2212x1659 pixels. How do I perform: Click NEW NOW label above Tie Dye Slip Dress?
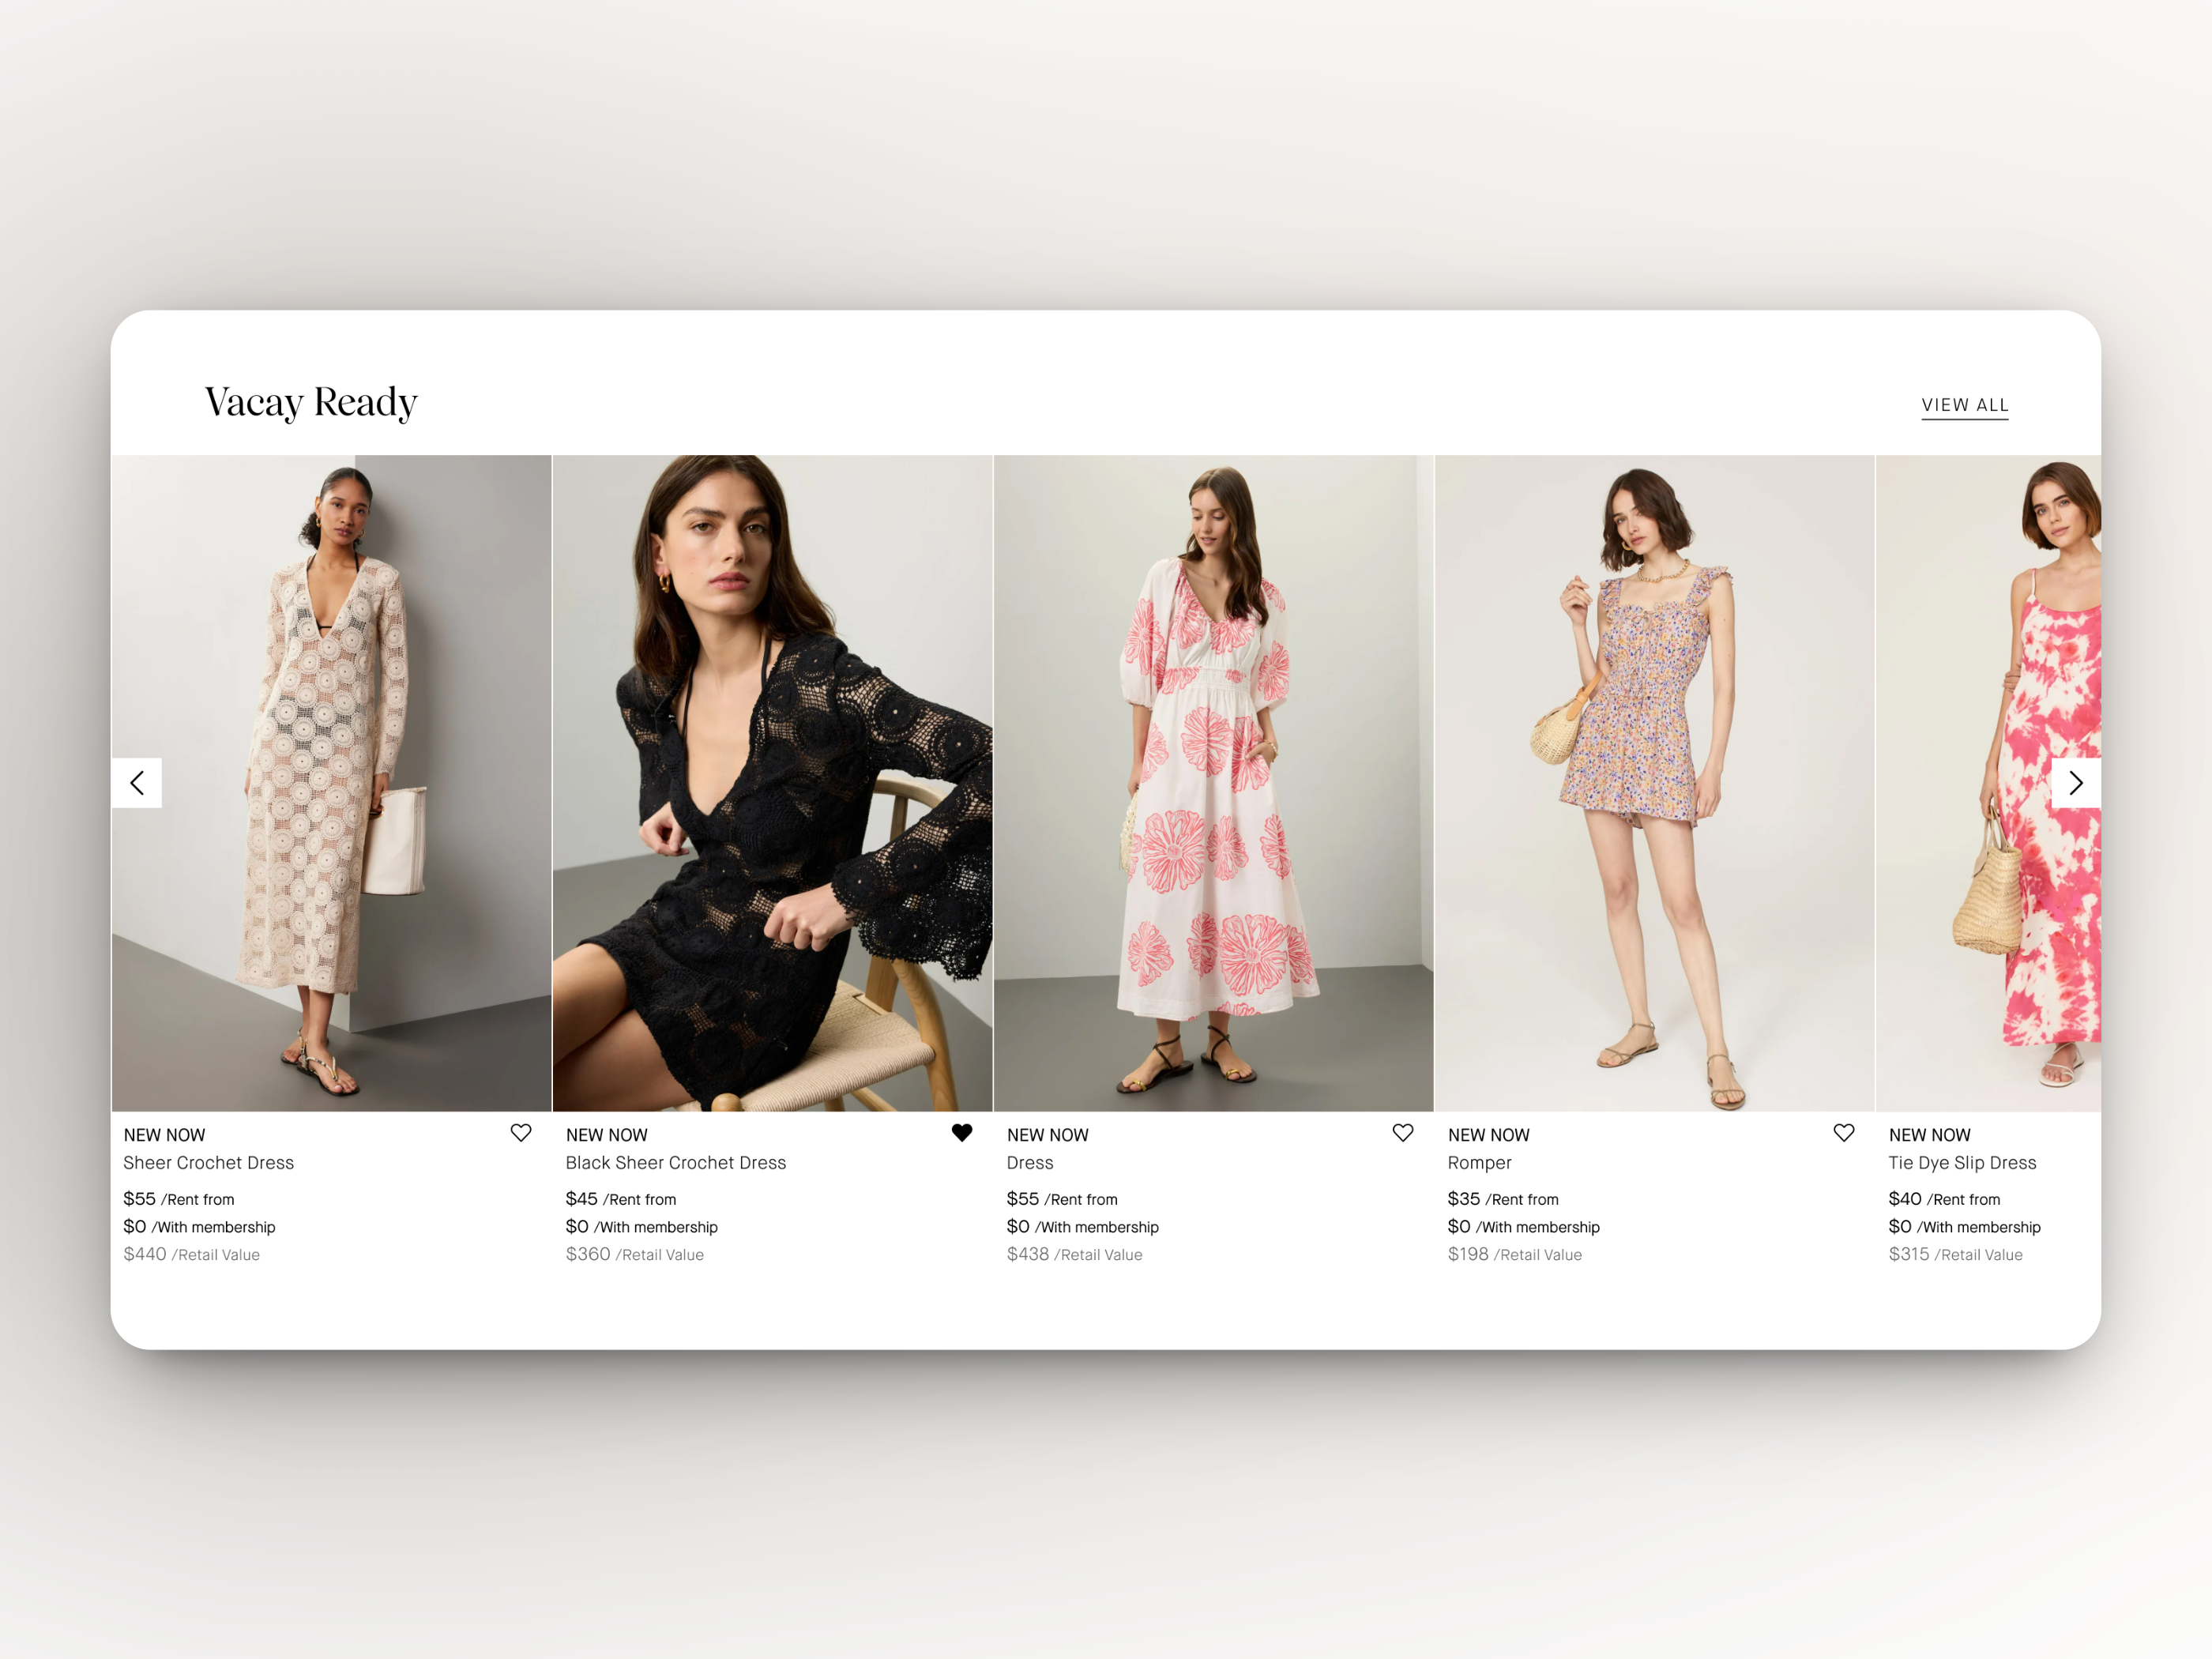(1930, 1136)
